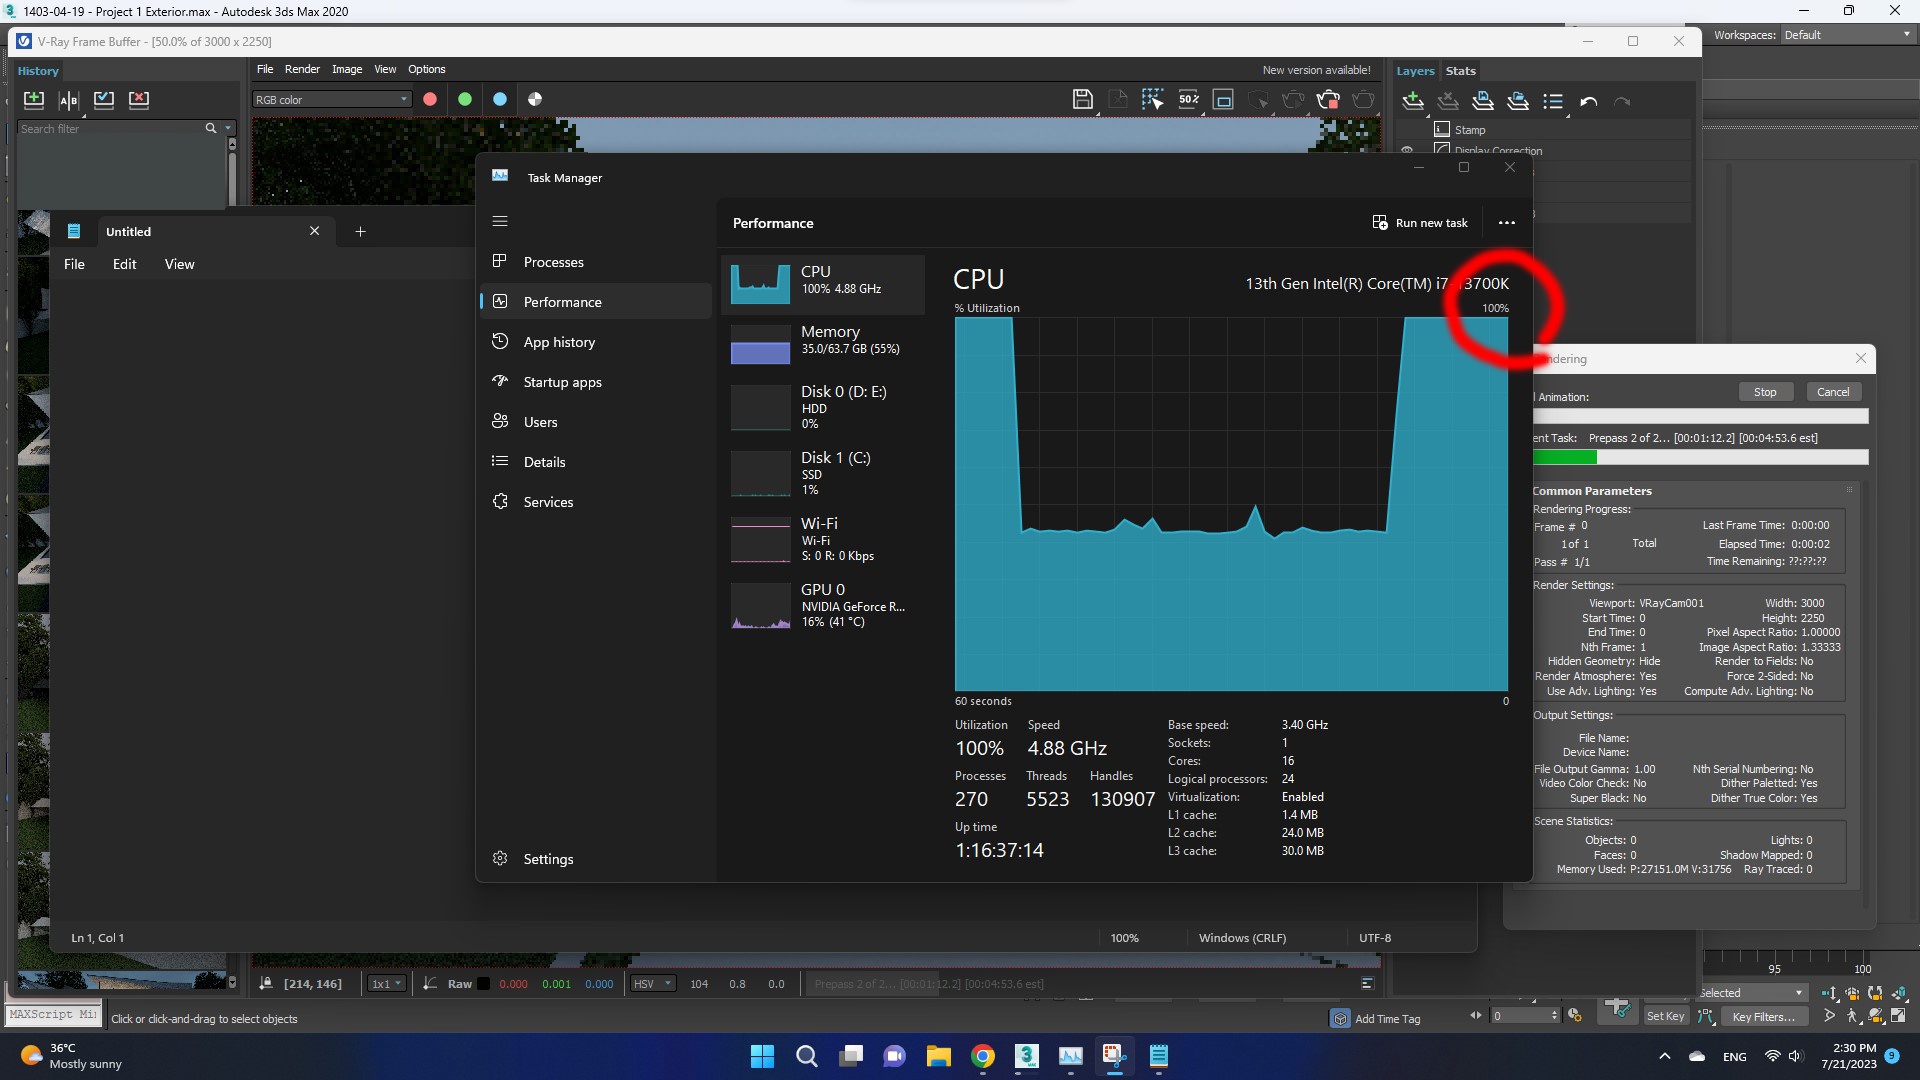The width and height of the screenshot is (1920, 1080).
Task: Click the stop render teapot icon
Action: [x=1328, y=99]
